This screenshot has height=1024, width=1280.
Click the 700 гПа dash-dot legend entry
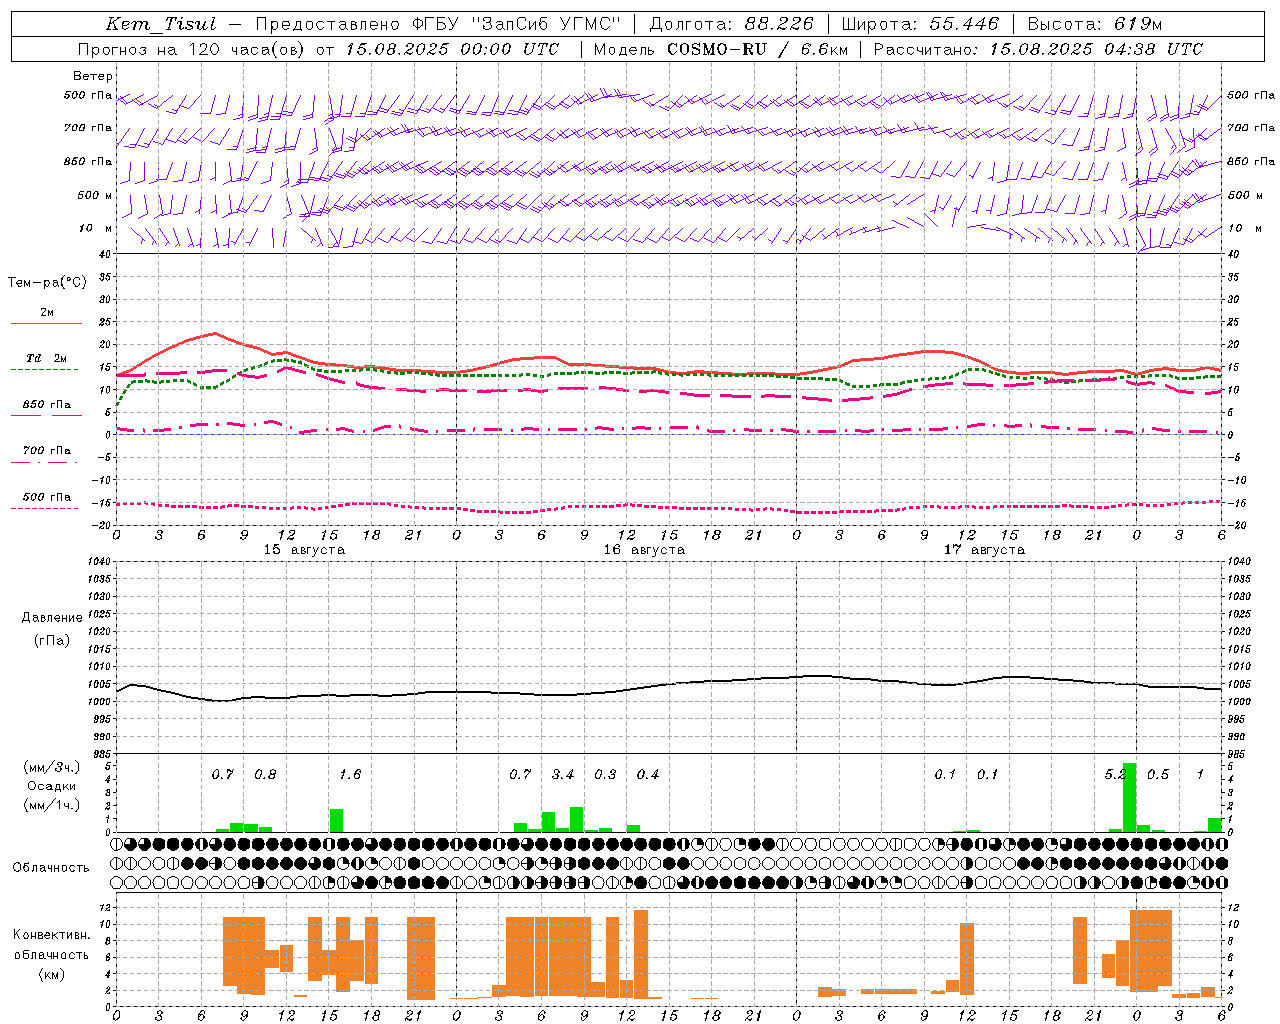point(46,451)
